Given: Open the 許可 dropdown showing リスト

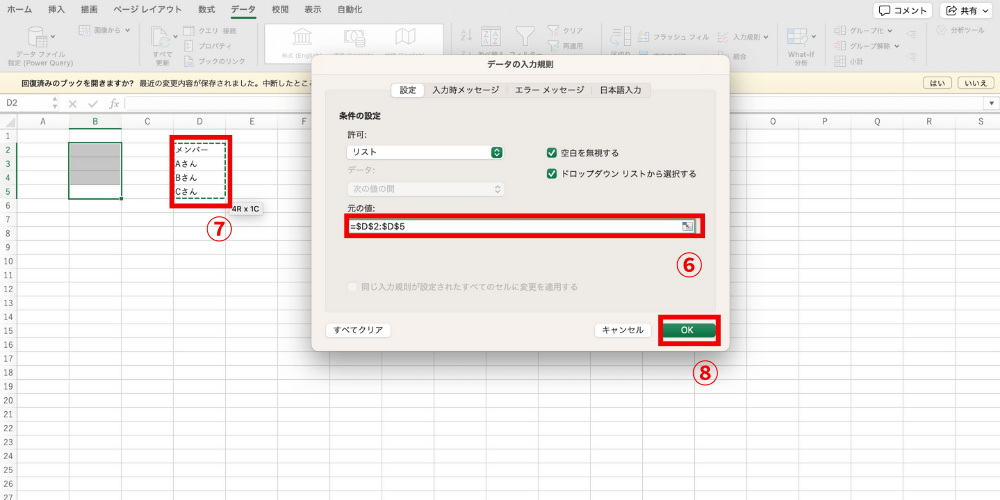Looking at the screenshot, I should [x=424, y=153].
